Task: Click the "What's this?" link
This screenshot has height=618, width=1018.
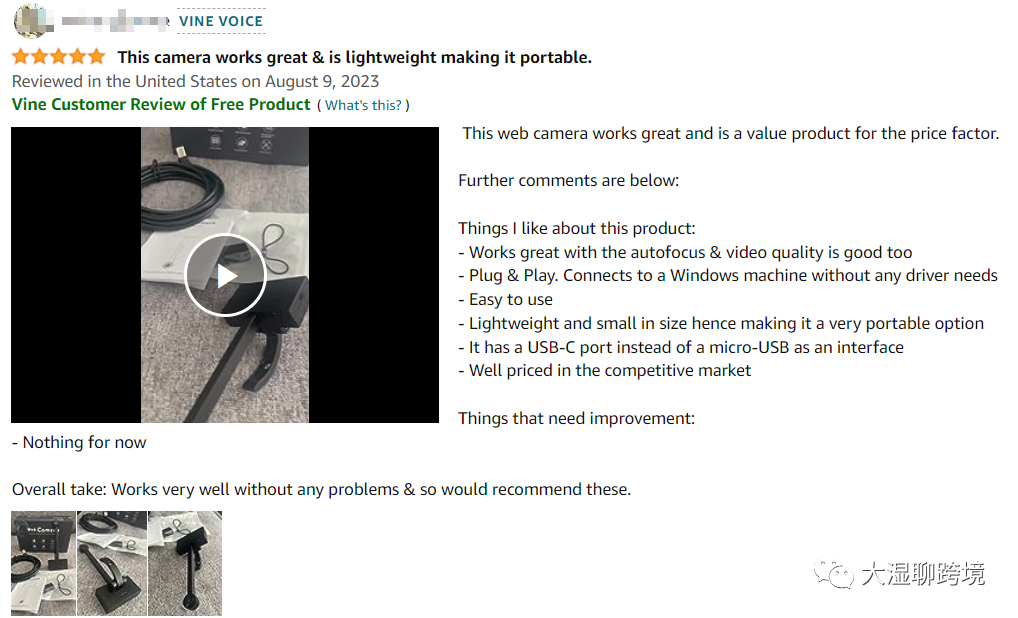Action: click(x=364, y=105)
